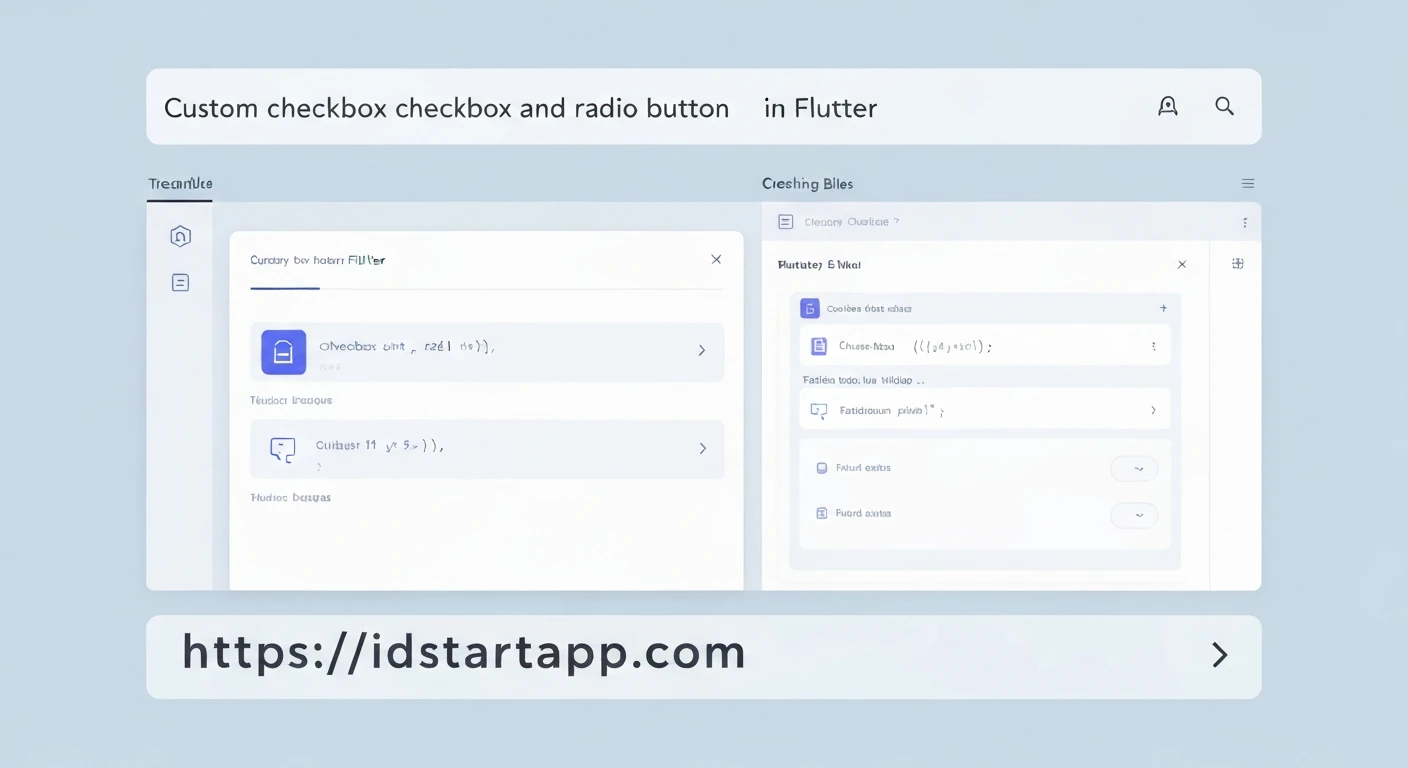Open the first checkbox list card
This screenshot has width=1408, height=768.
(487, 352)
